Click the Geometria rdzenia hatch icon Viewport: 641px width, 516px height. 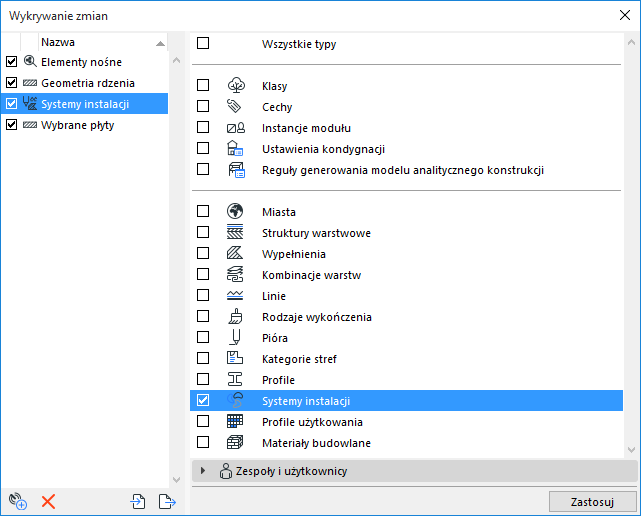pos(30,83)
